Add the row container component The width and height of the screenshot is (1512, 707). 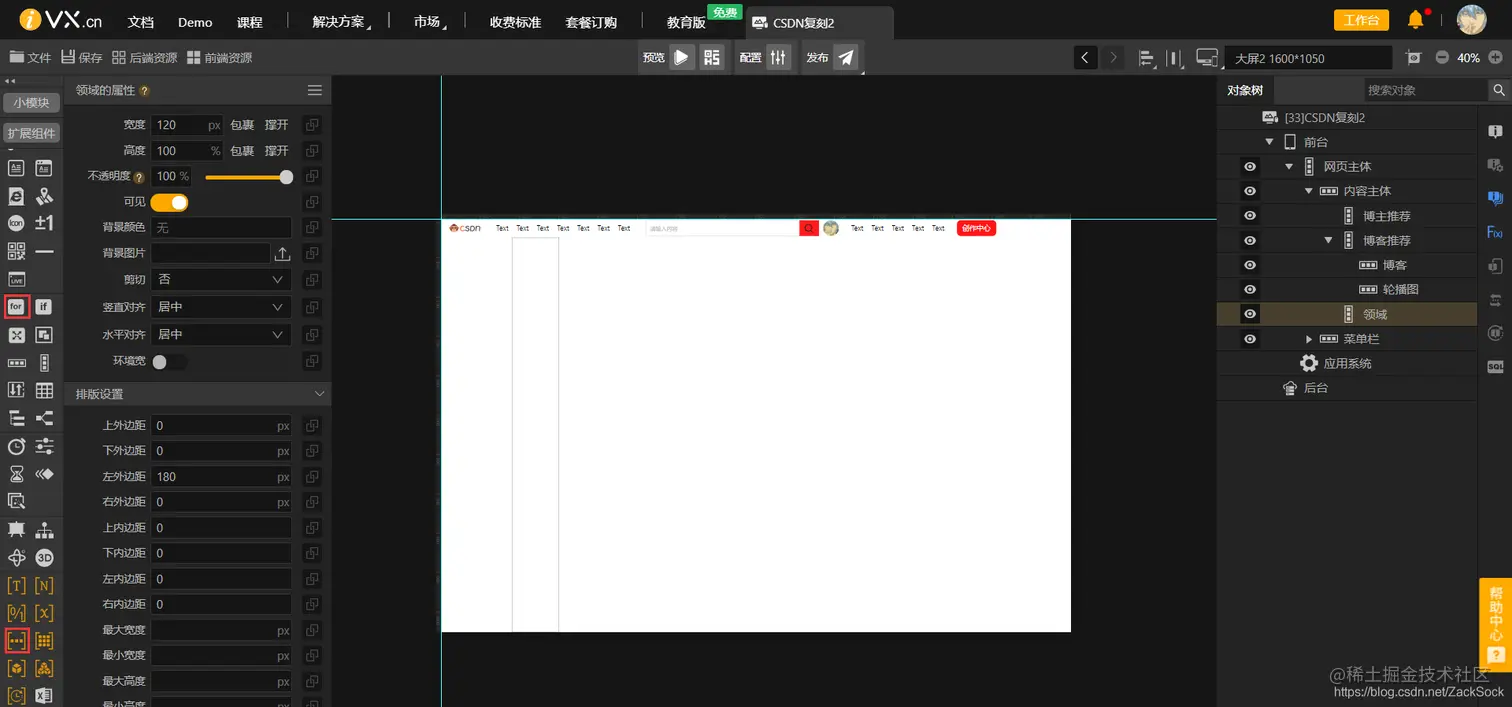click(x=16, y=363)
